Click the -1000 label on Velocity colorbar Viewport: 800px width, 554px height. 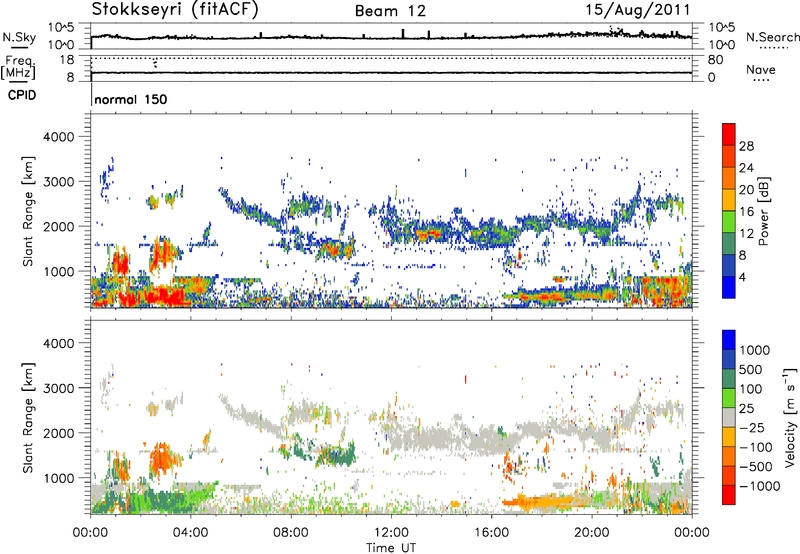click(x=760, y=486)
